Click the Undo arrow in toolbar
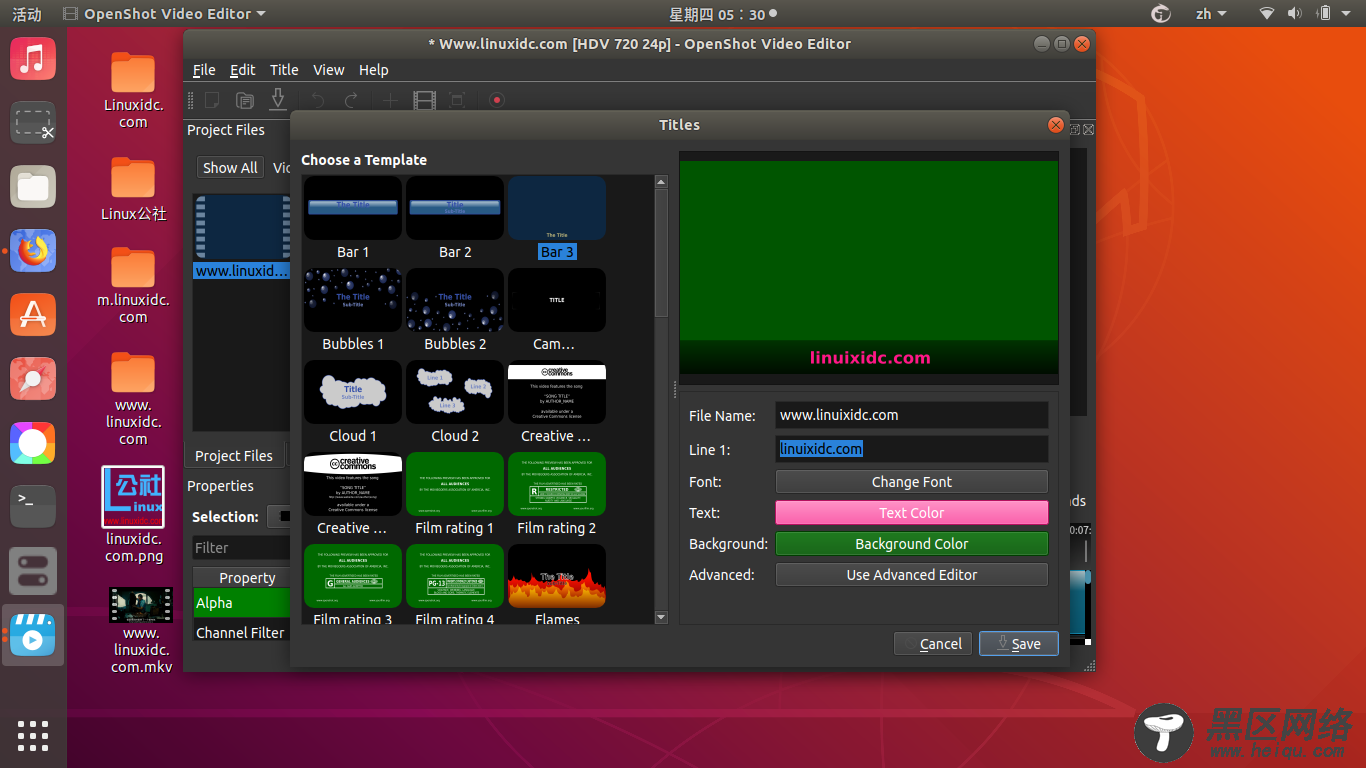This screenshot has width=1366, height=768. (x=318, y=100)
